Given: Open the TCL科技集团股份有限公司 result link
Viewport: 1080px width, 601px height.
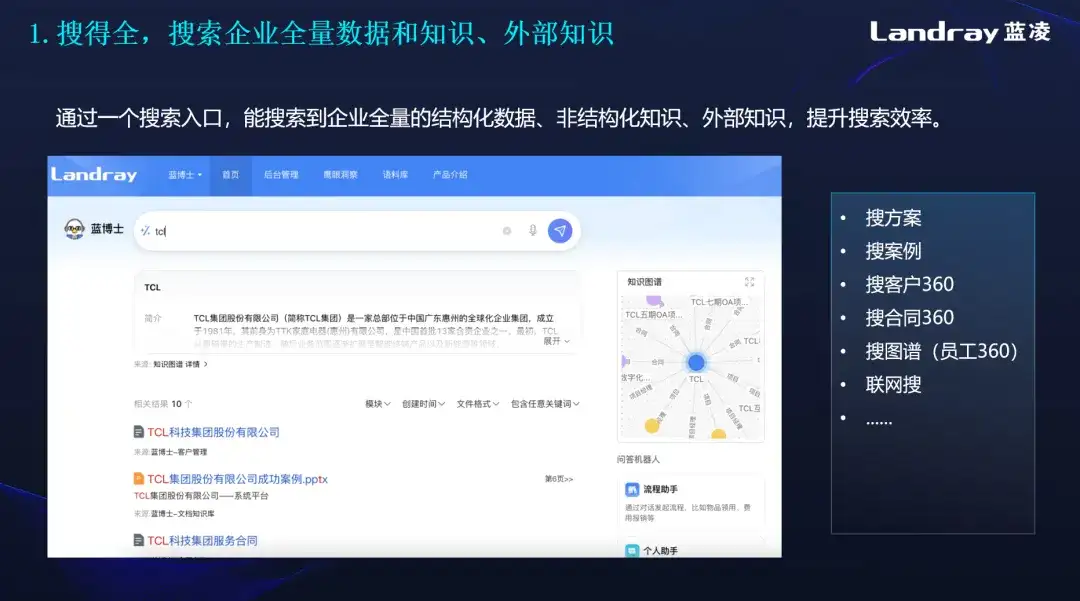Looking at the screenshot, I should (x=214, y=432).
